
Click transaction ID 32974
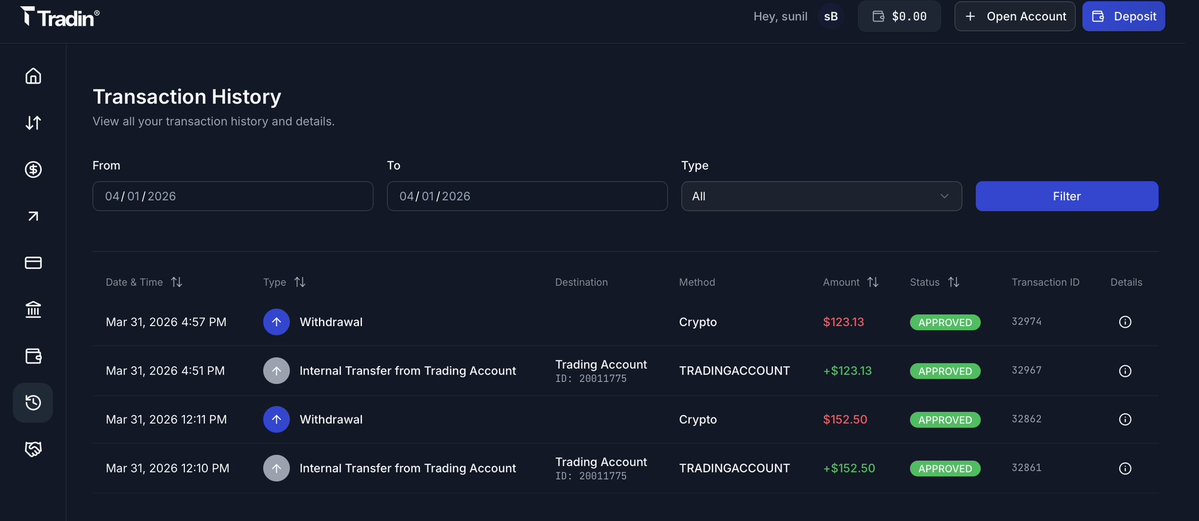click(1026, 321)
